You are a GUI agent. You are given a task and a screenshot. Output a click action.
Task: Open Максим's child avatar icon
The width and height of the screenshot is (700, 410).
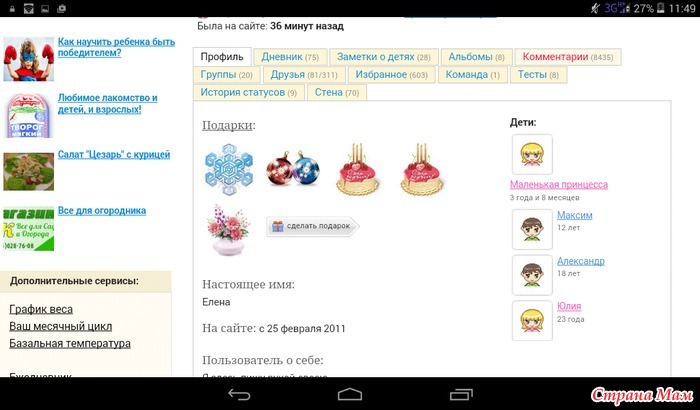click(532, 229)
